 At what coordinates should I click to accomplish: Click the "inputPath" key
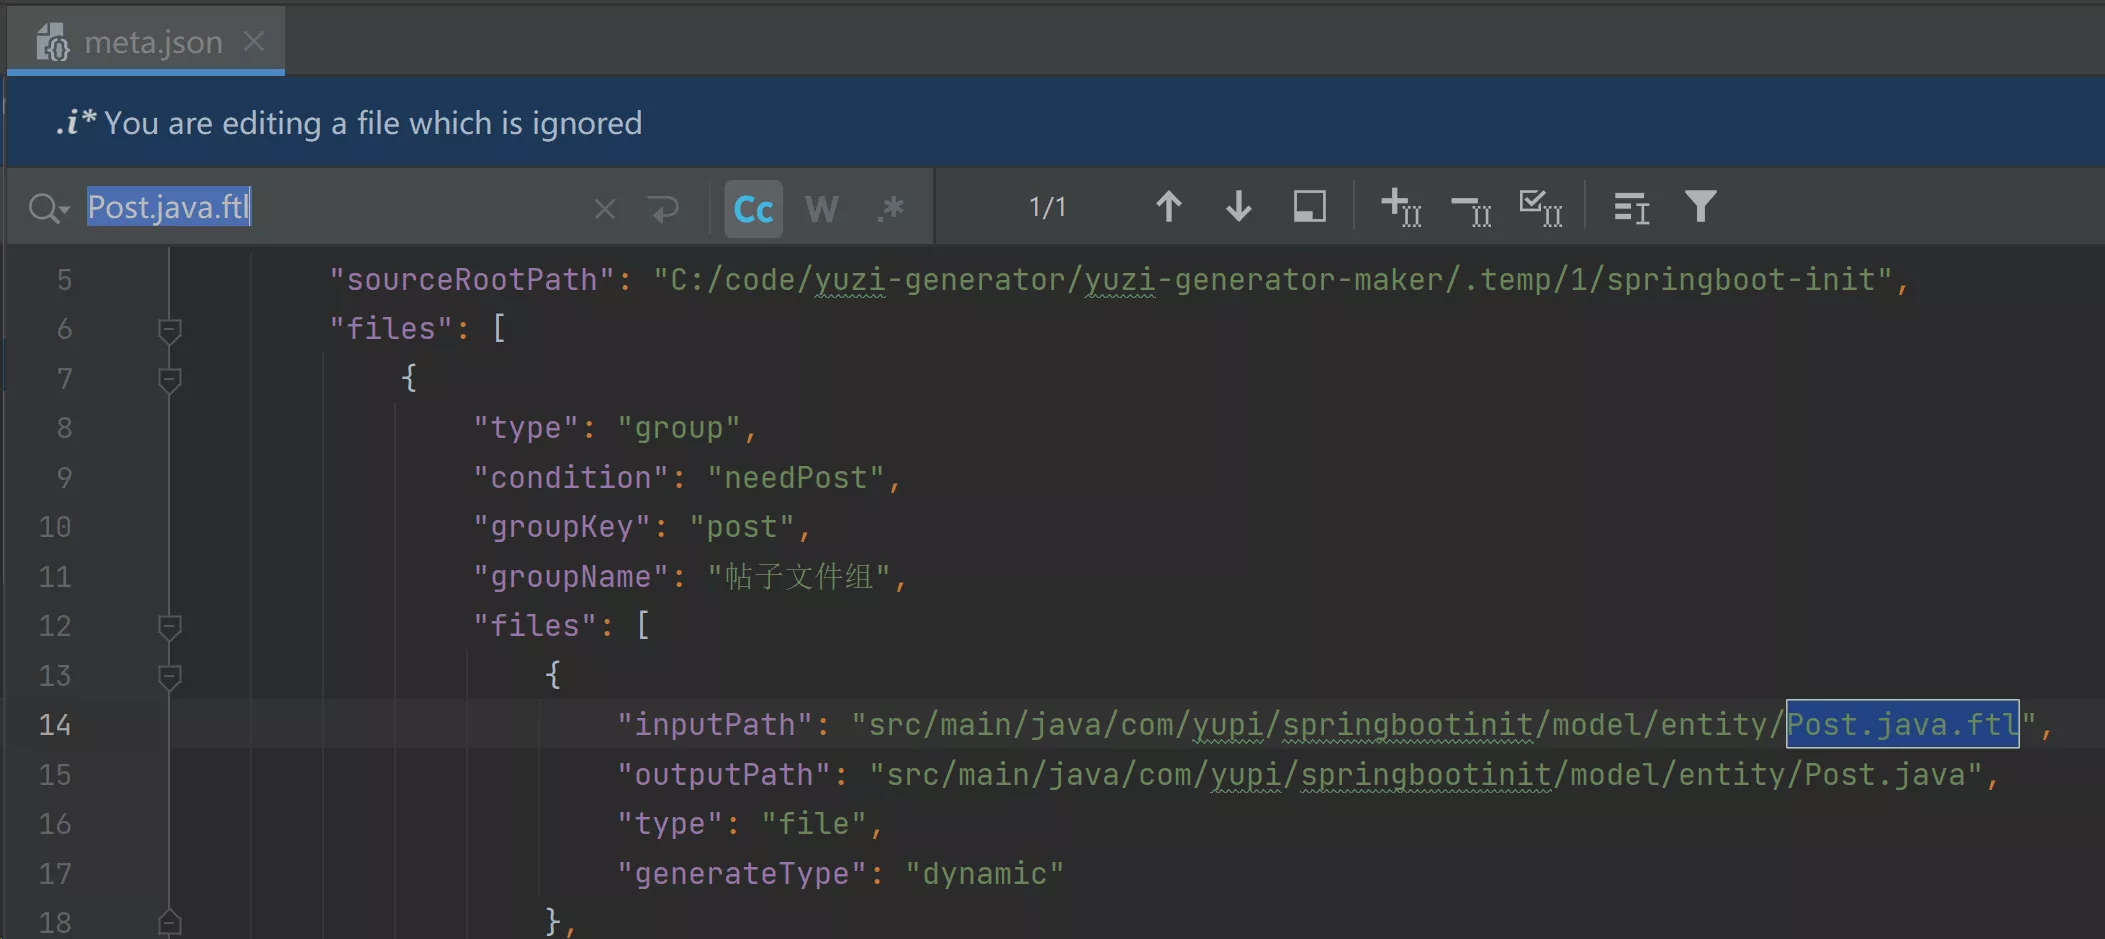[715, 724]
